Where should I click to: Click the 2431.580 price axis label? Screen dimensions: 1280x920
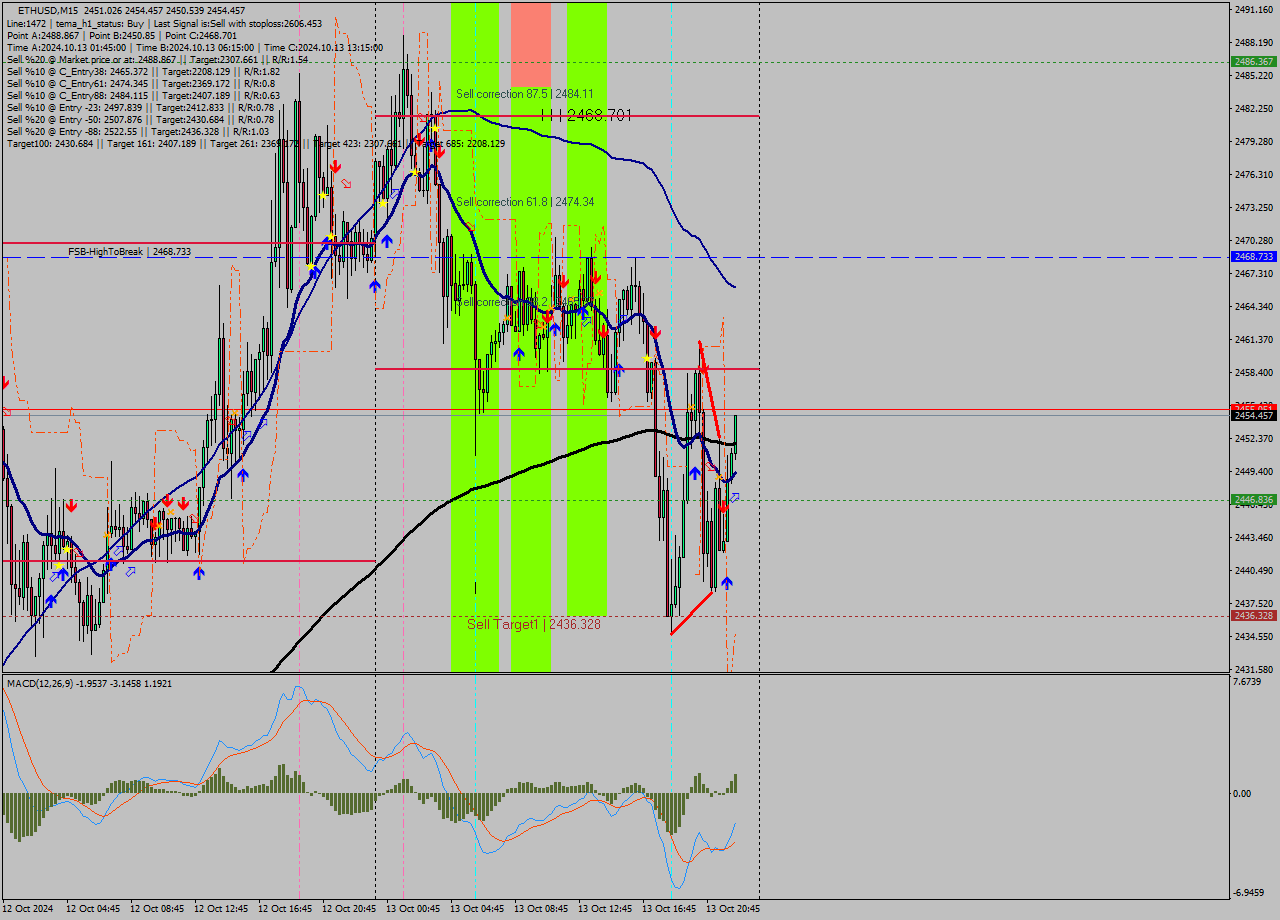click(1254, 669)
